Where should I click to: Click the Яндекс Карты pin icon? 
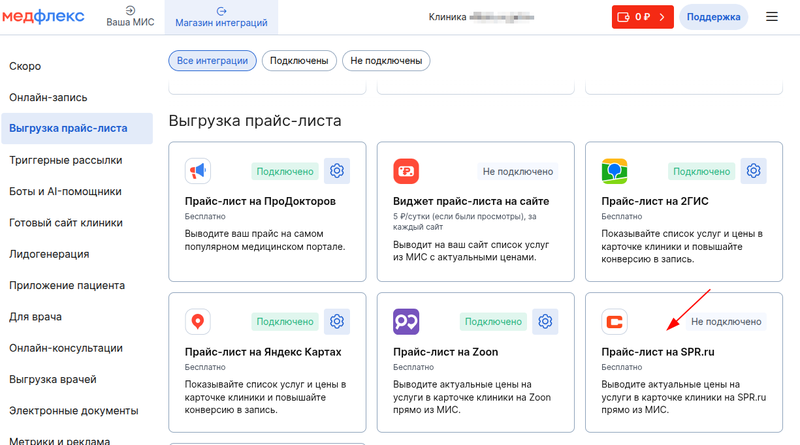198,322
